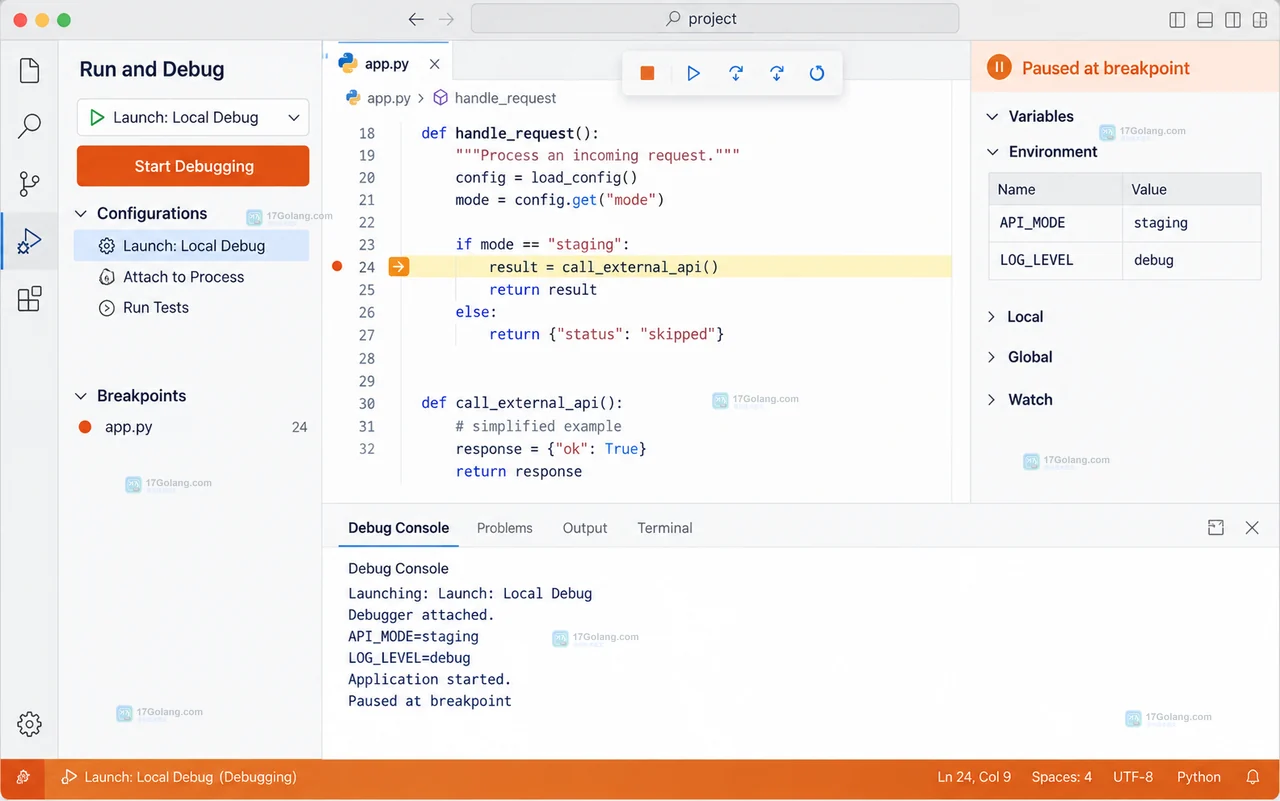The width and height of the screenshot is (1280, 801).
Task: Click Ln 24, Col 9 in status bar
Action: pos(974,777)
